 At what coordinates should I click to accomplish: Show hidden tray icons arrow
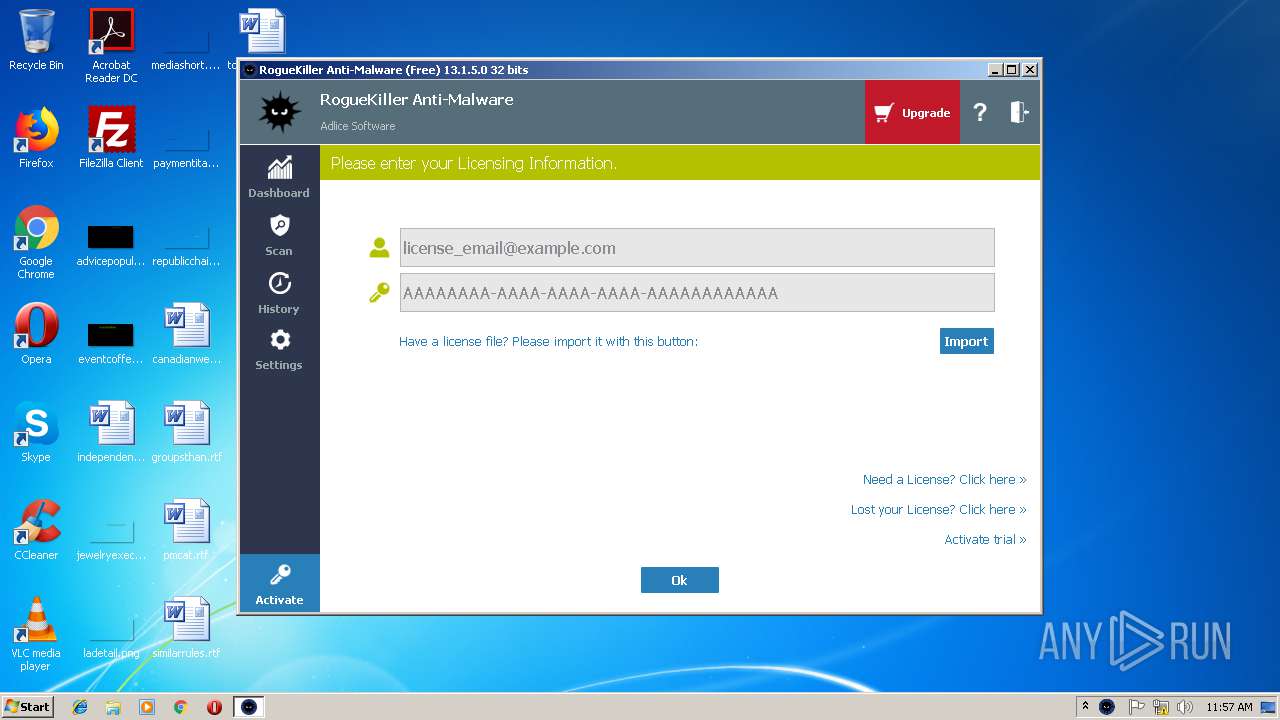click(1085, 706)
